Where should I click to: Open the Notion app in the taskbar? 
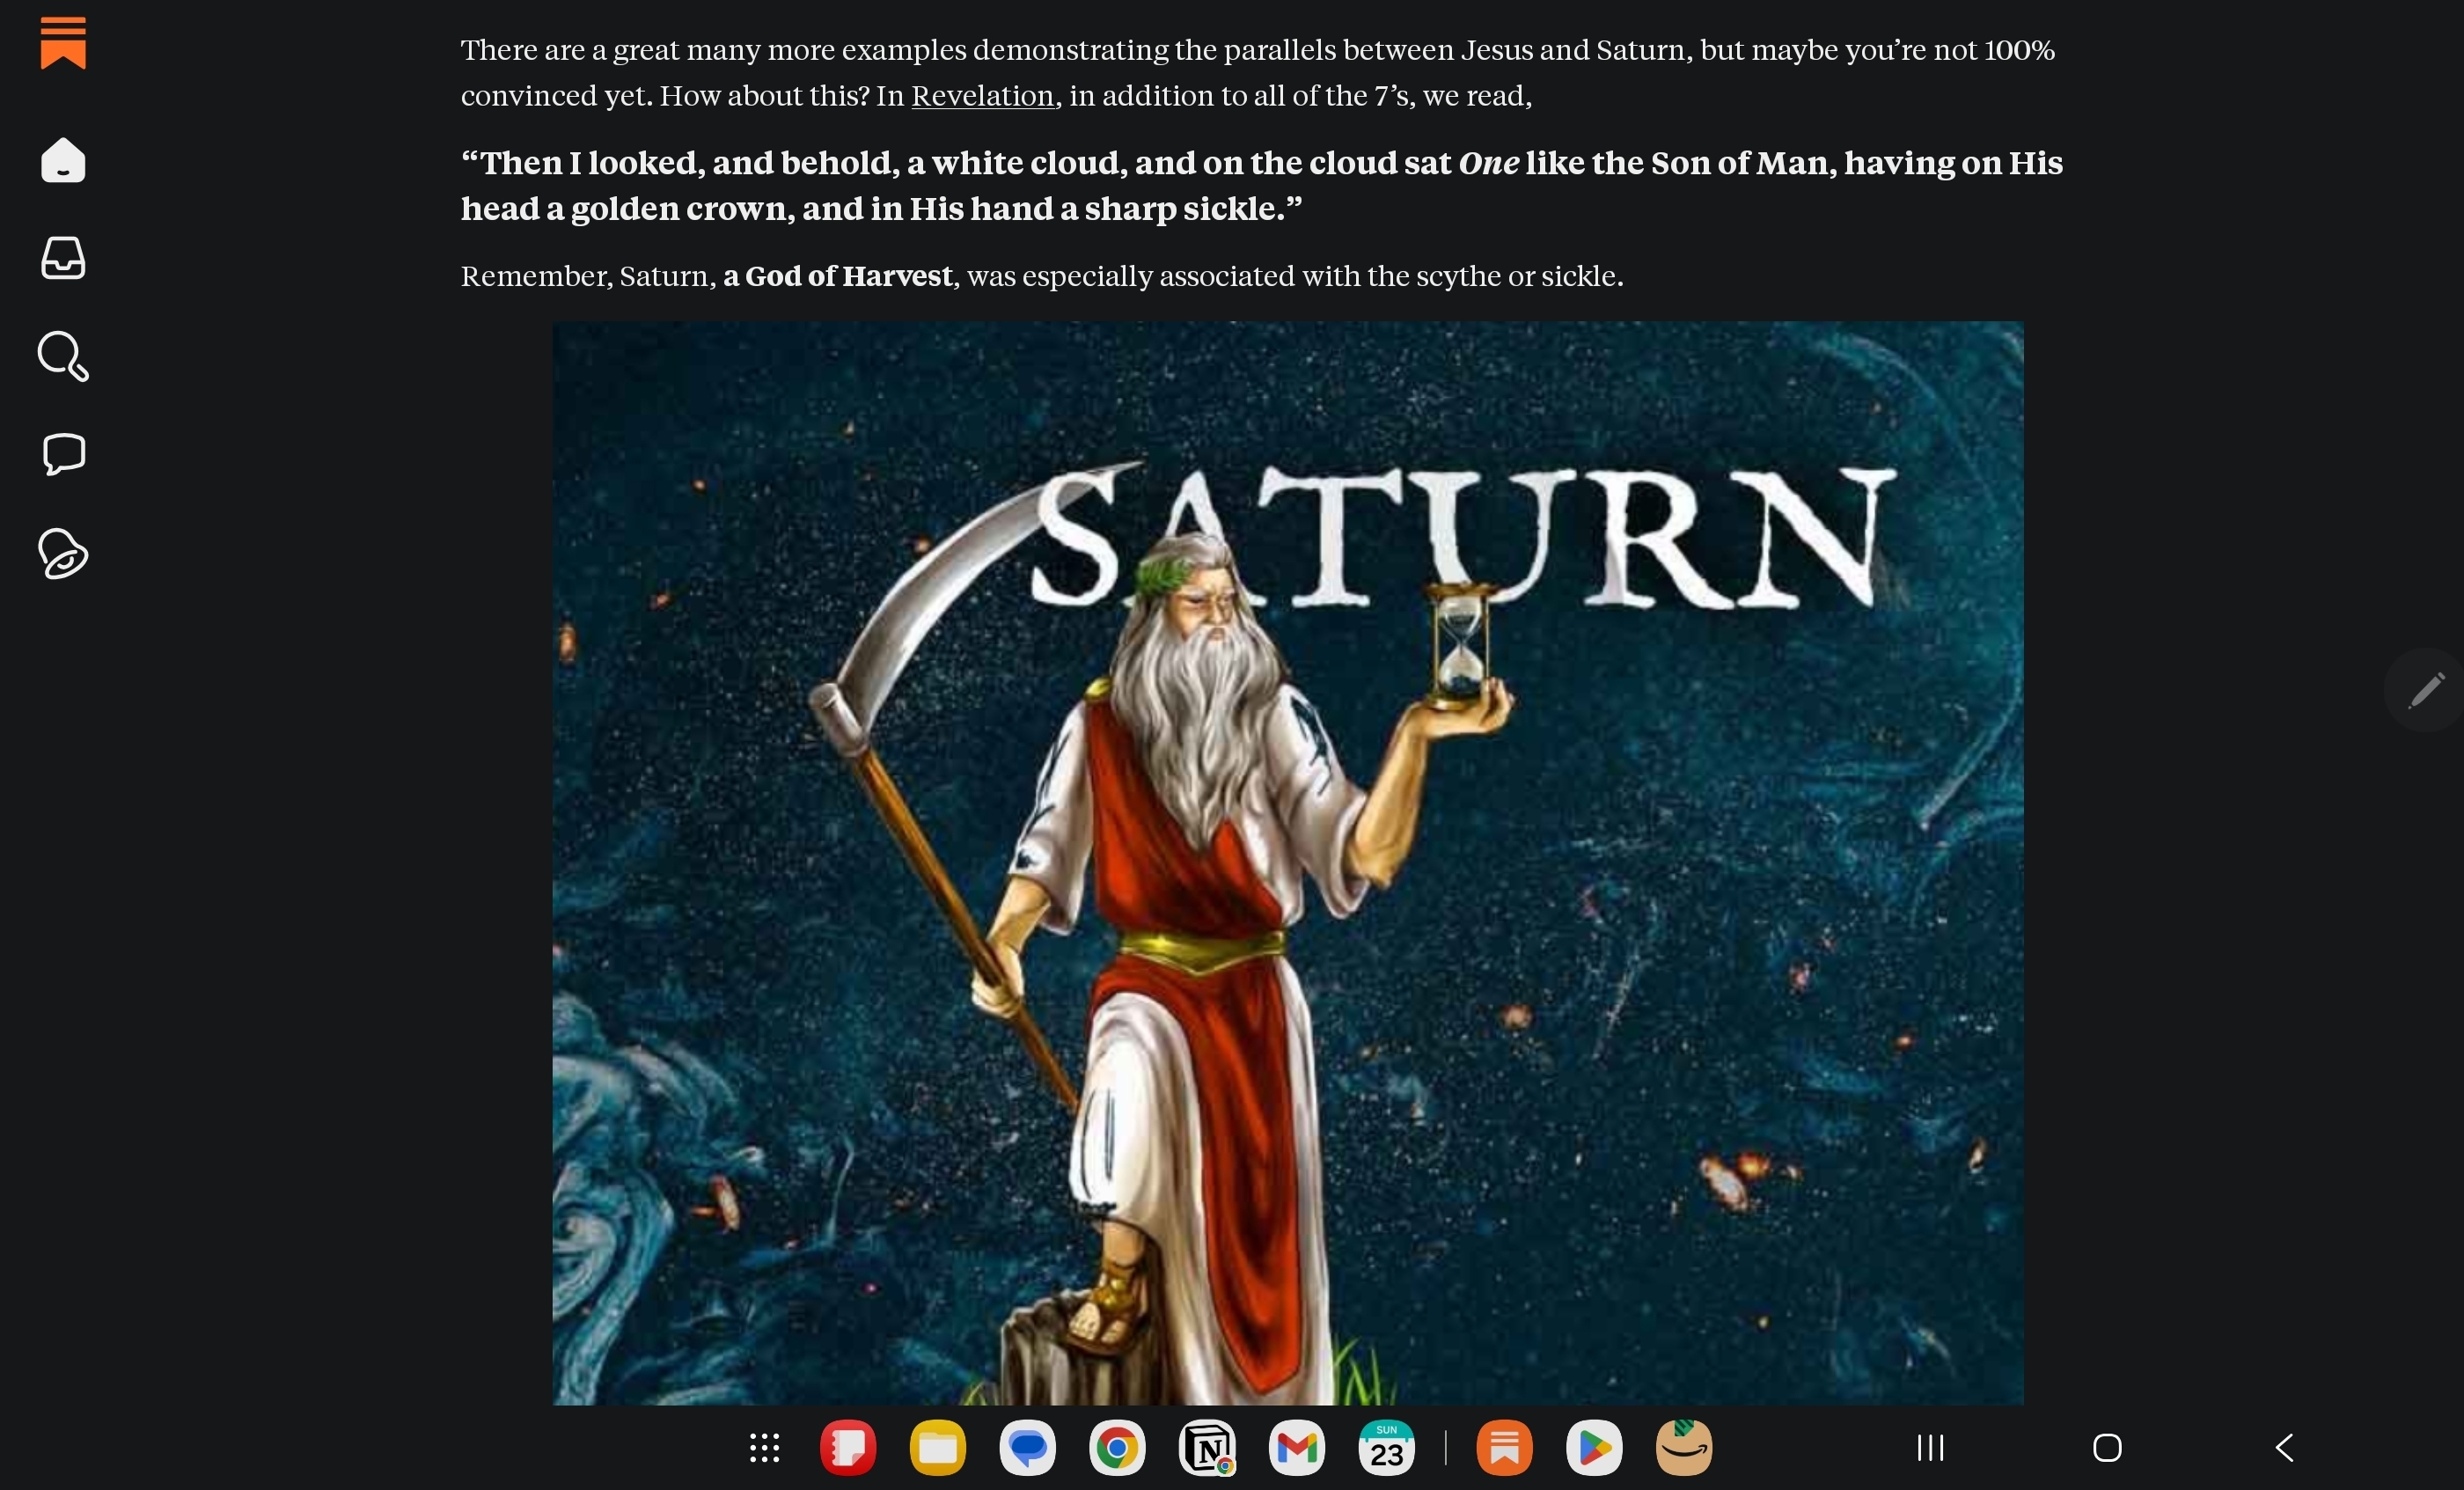point(1207,1447)
